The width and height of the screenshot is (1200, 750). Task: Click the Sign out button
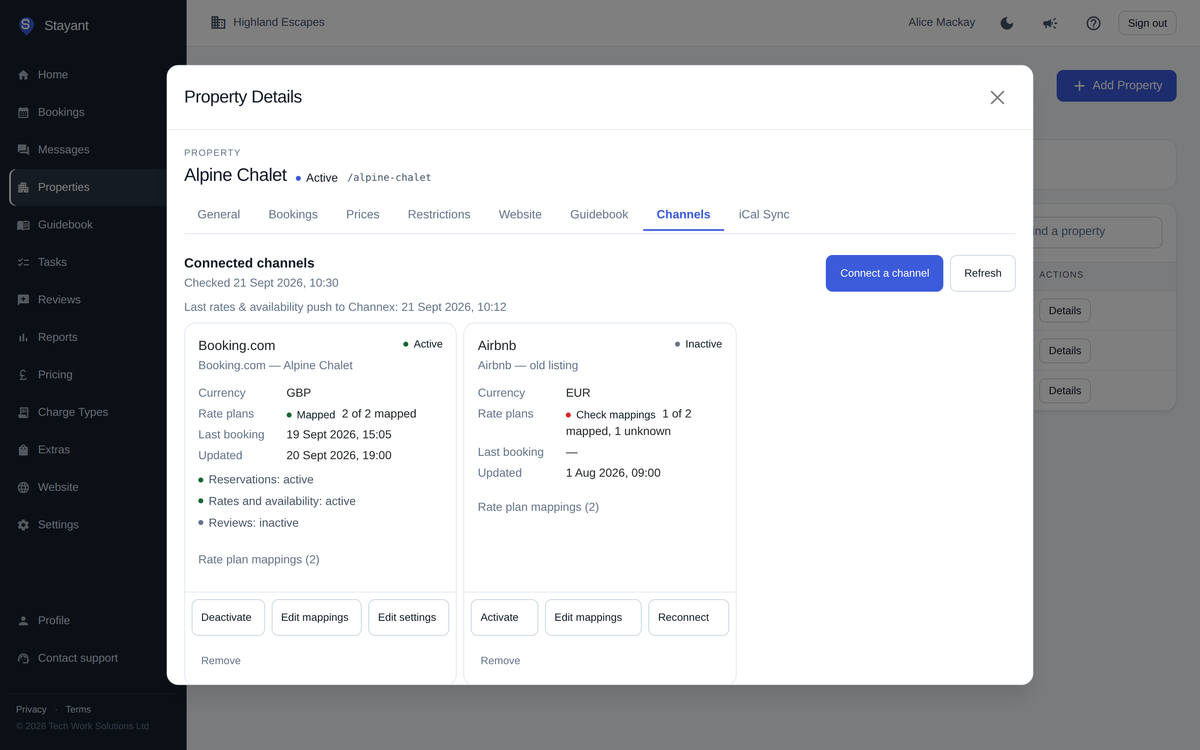tap(1147, 23)
